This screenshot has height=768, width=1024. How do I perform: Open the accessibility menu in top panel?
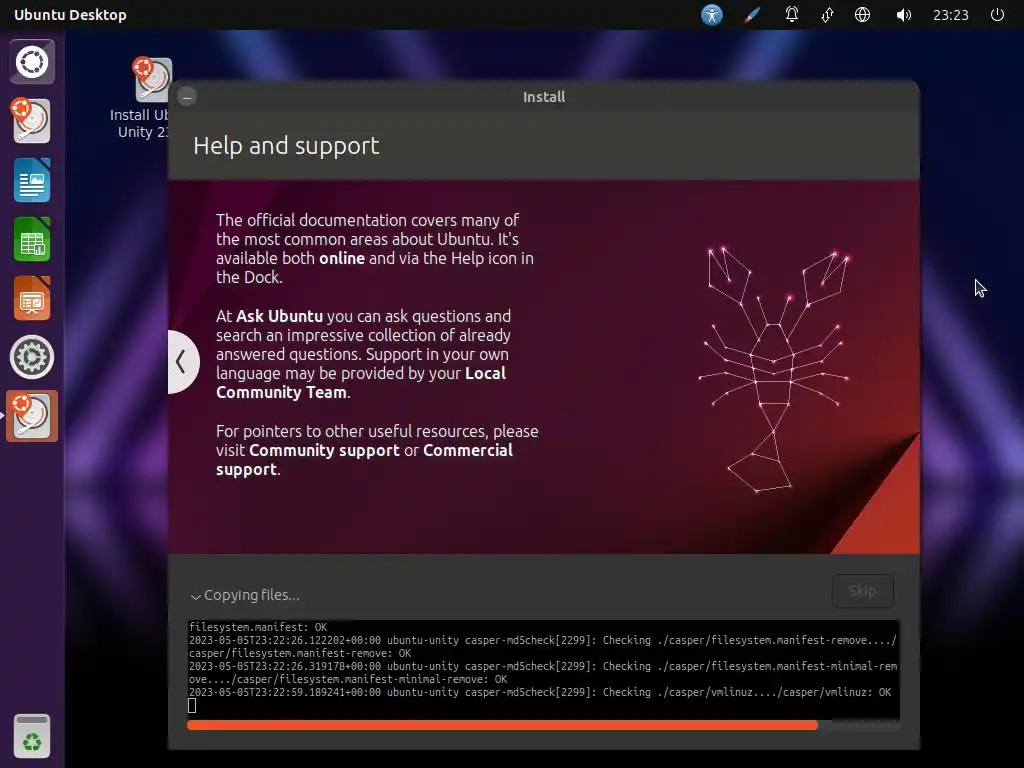pos(712,14)
